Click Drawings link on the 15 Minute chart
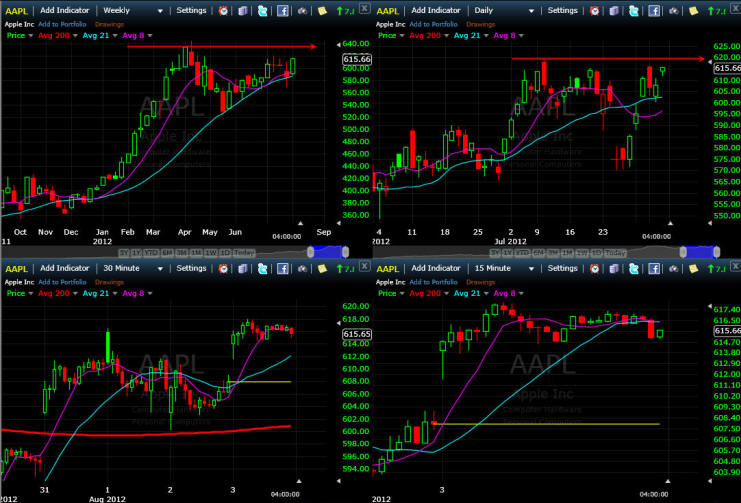This screenshot has height=503, width=741. click(x=481, y=282)
